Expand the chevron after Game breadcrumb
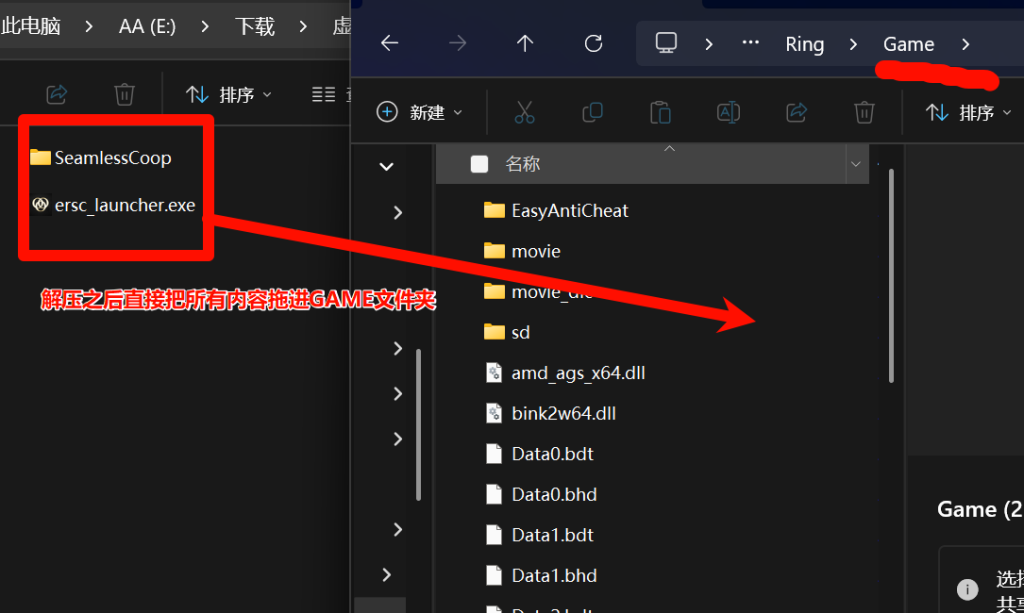1024x613 pixels. (x=965, y=44)
